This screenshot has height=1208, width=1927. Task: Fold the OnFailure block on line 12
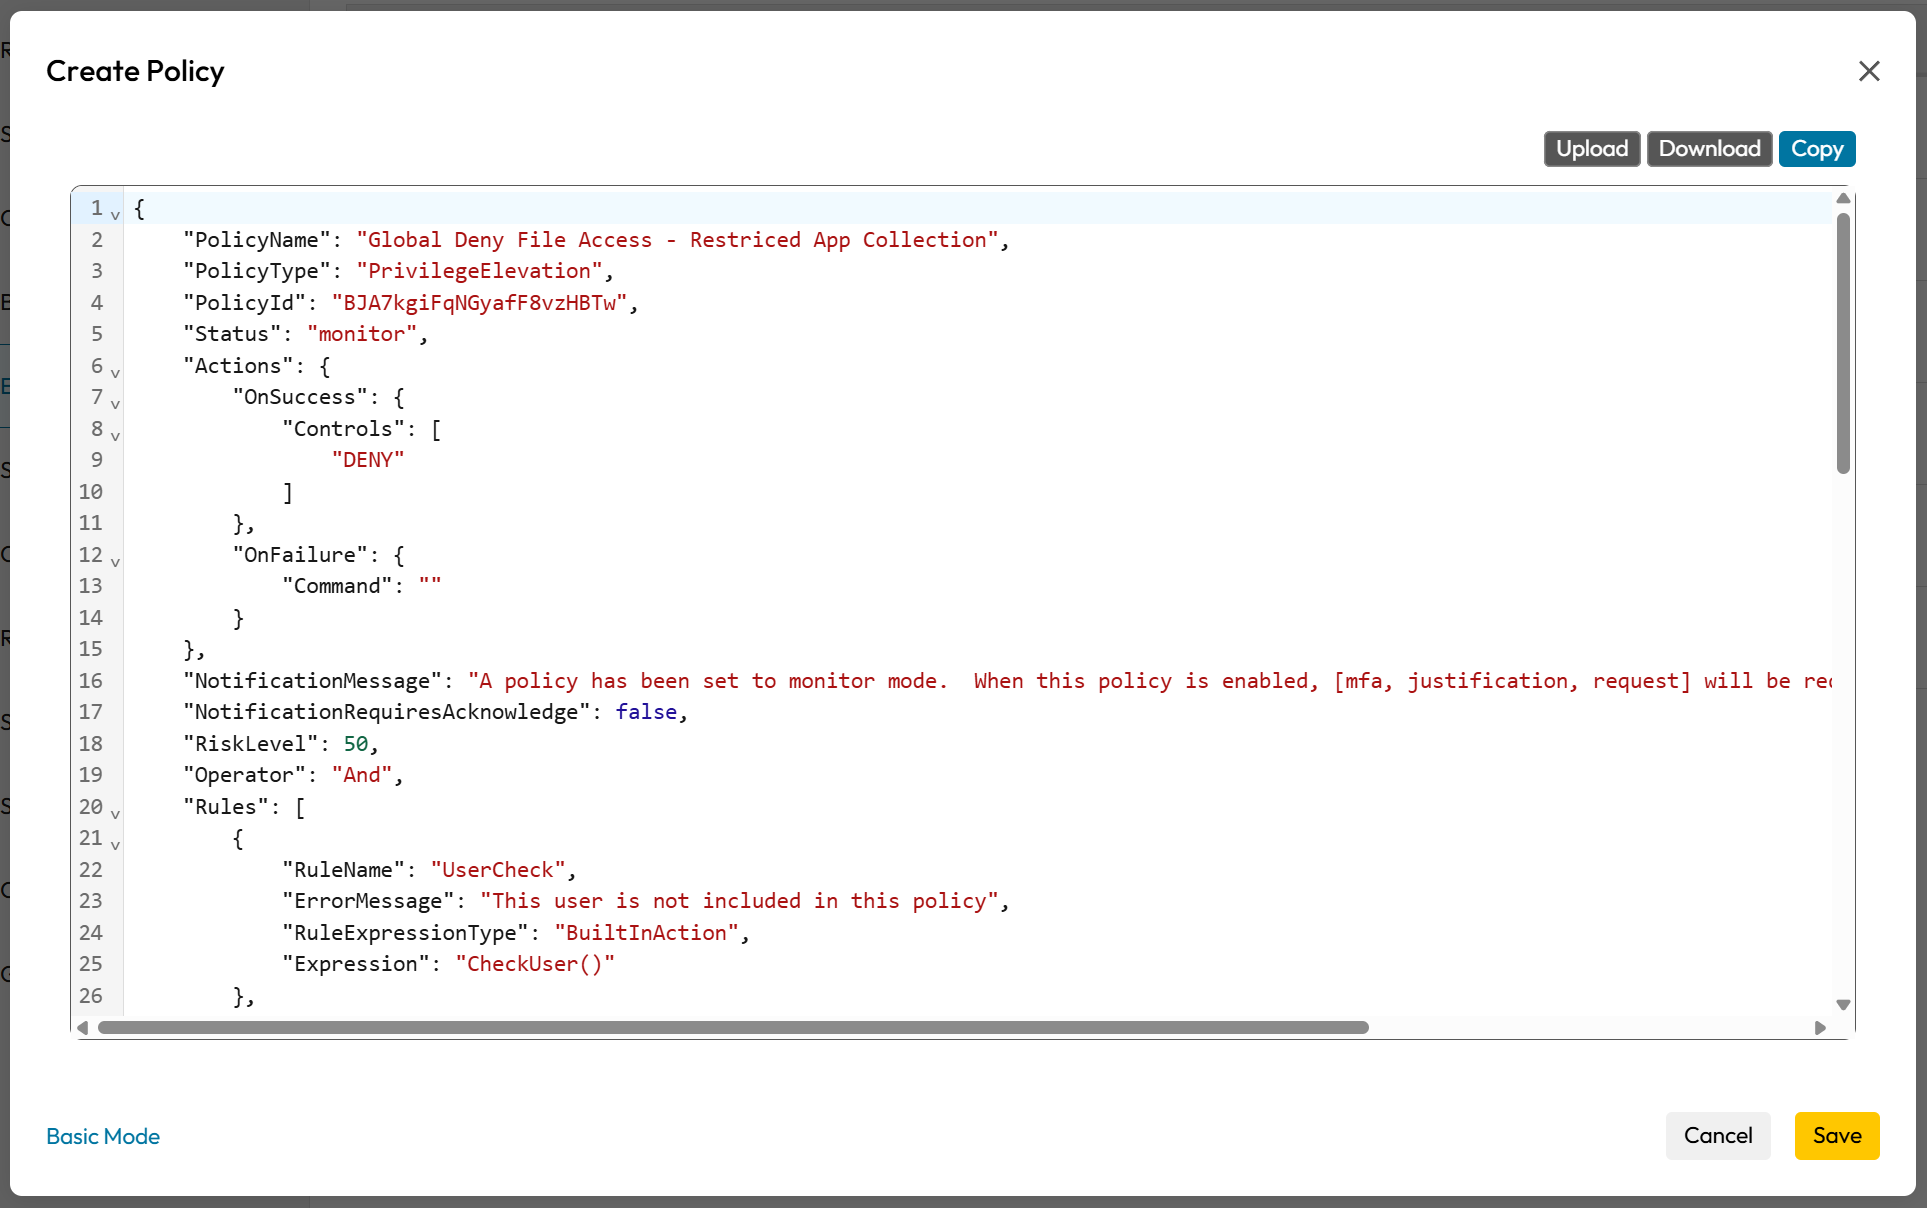click(115, 562)
